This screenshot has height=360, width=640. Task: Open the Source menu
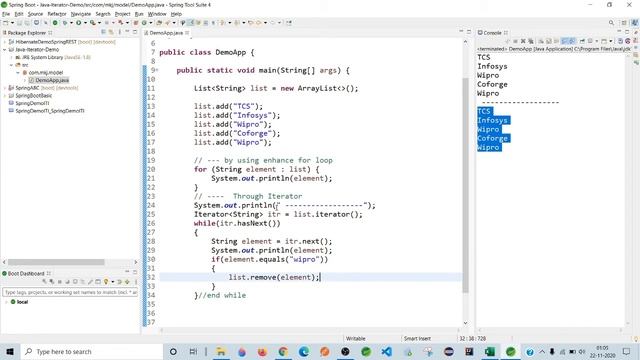[x=35, y=14]
